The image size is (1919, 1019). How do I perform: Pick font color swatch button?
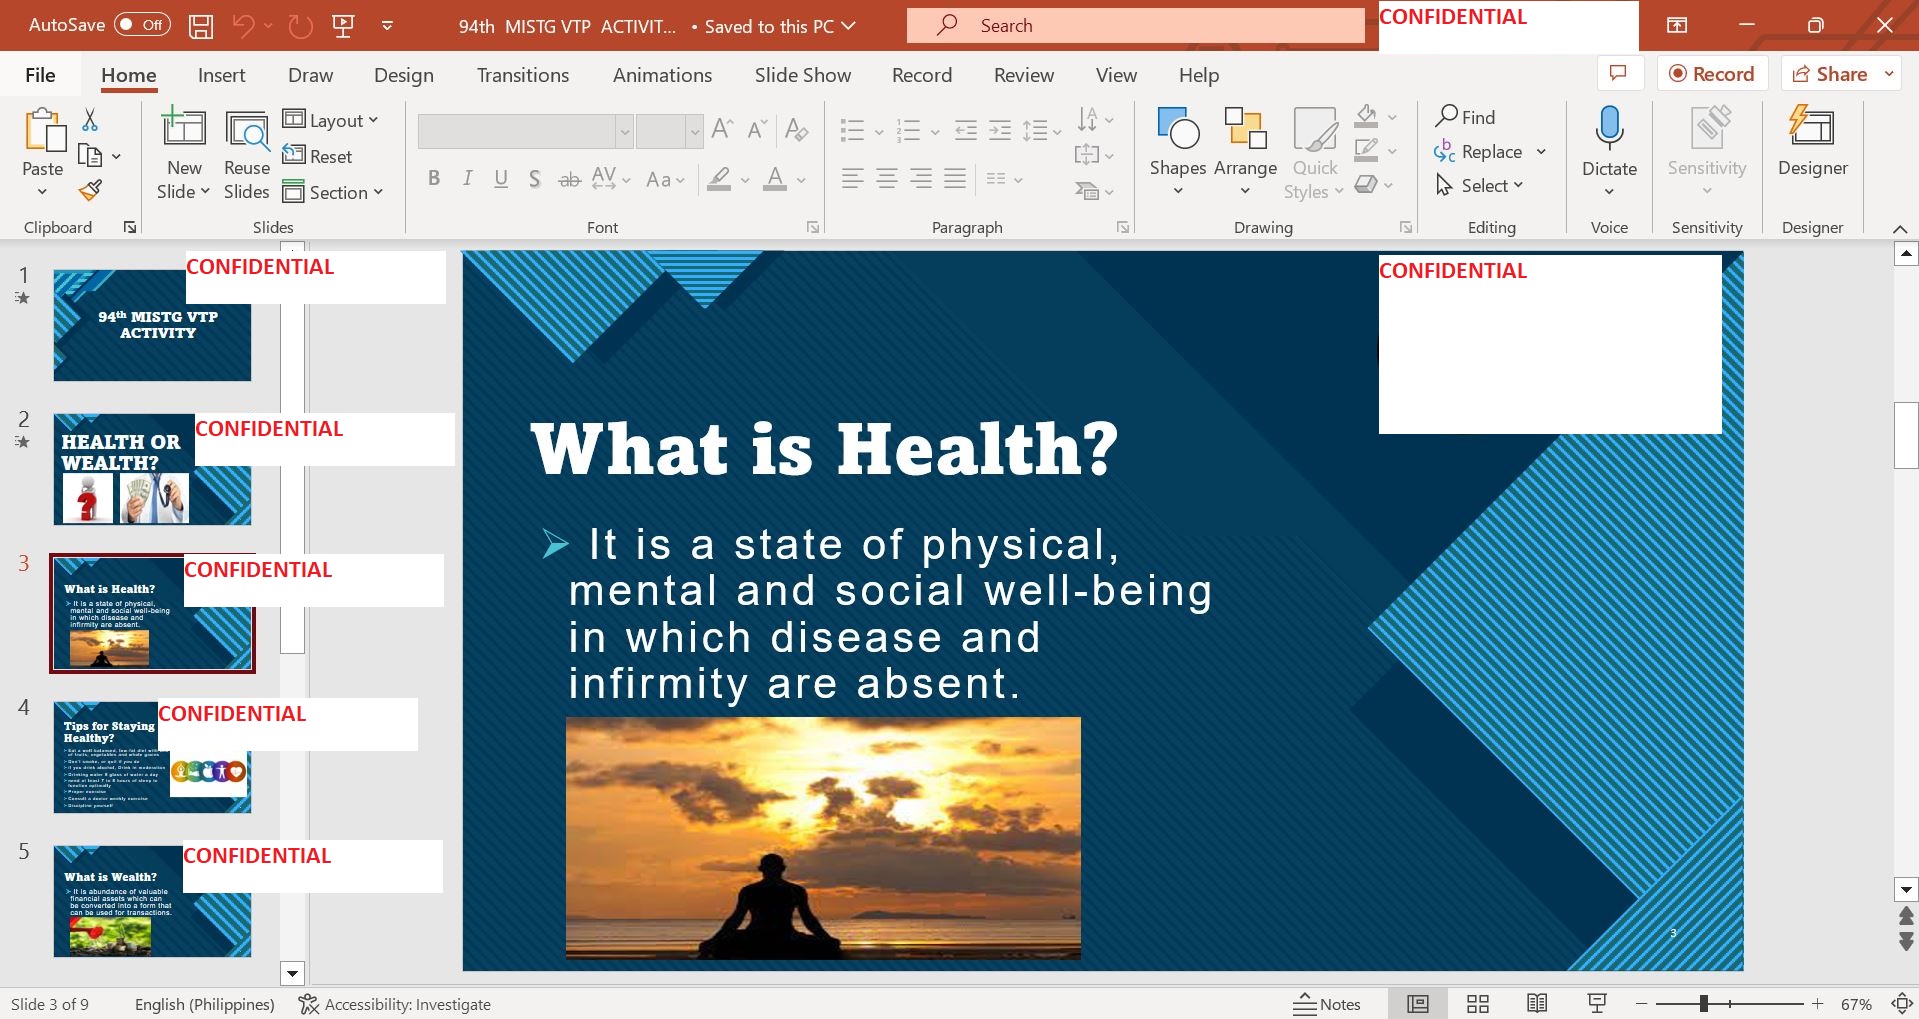[x=775, y=179]
